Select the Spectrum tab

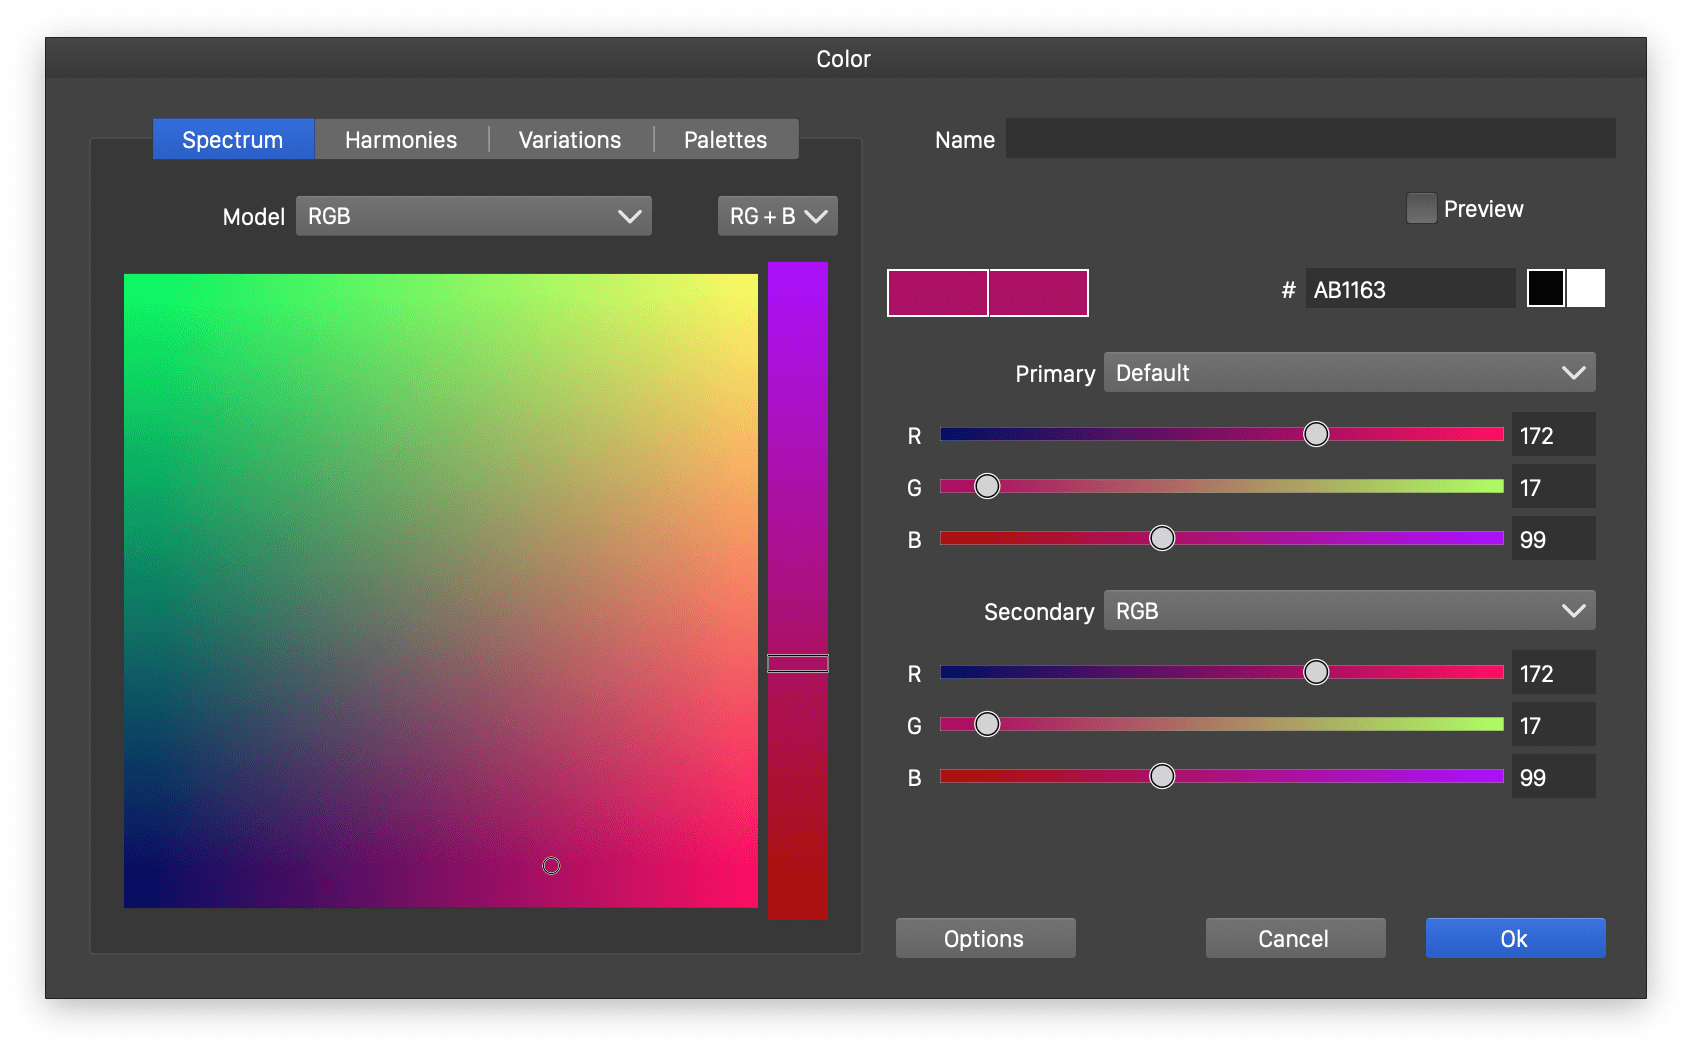(x=232, y=139)
